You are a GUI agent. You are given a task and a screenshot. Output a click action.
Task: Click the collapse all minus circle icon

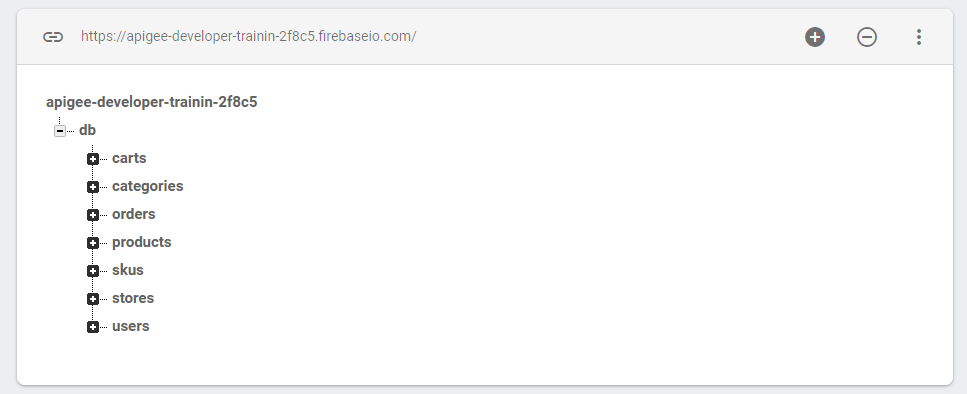click(866, 37)
